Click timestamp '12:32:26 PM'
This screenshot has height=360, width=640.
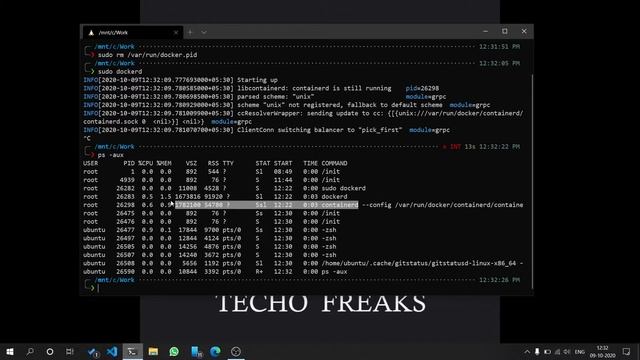(500, 280)
